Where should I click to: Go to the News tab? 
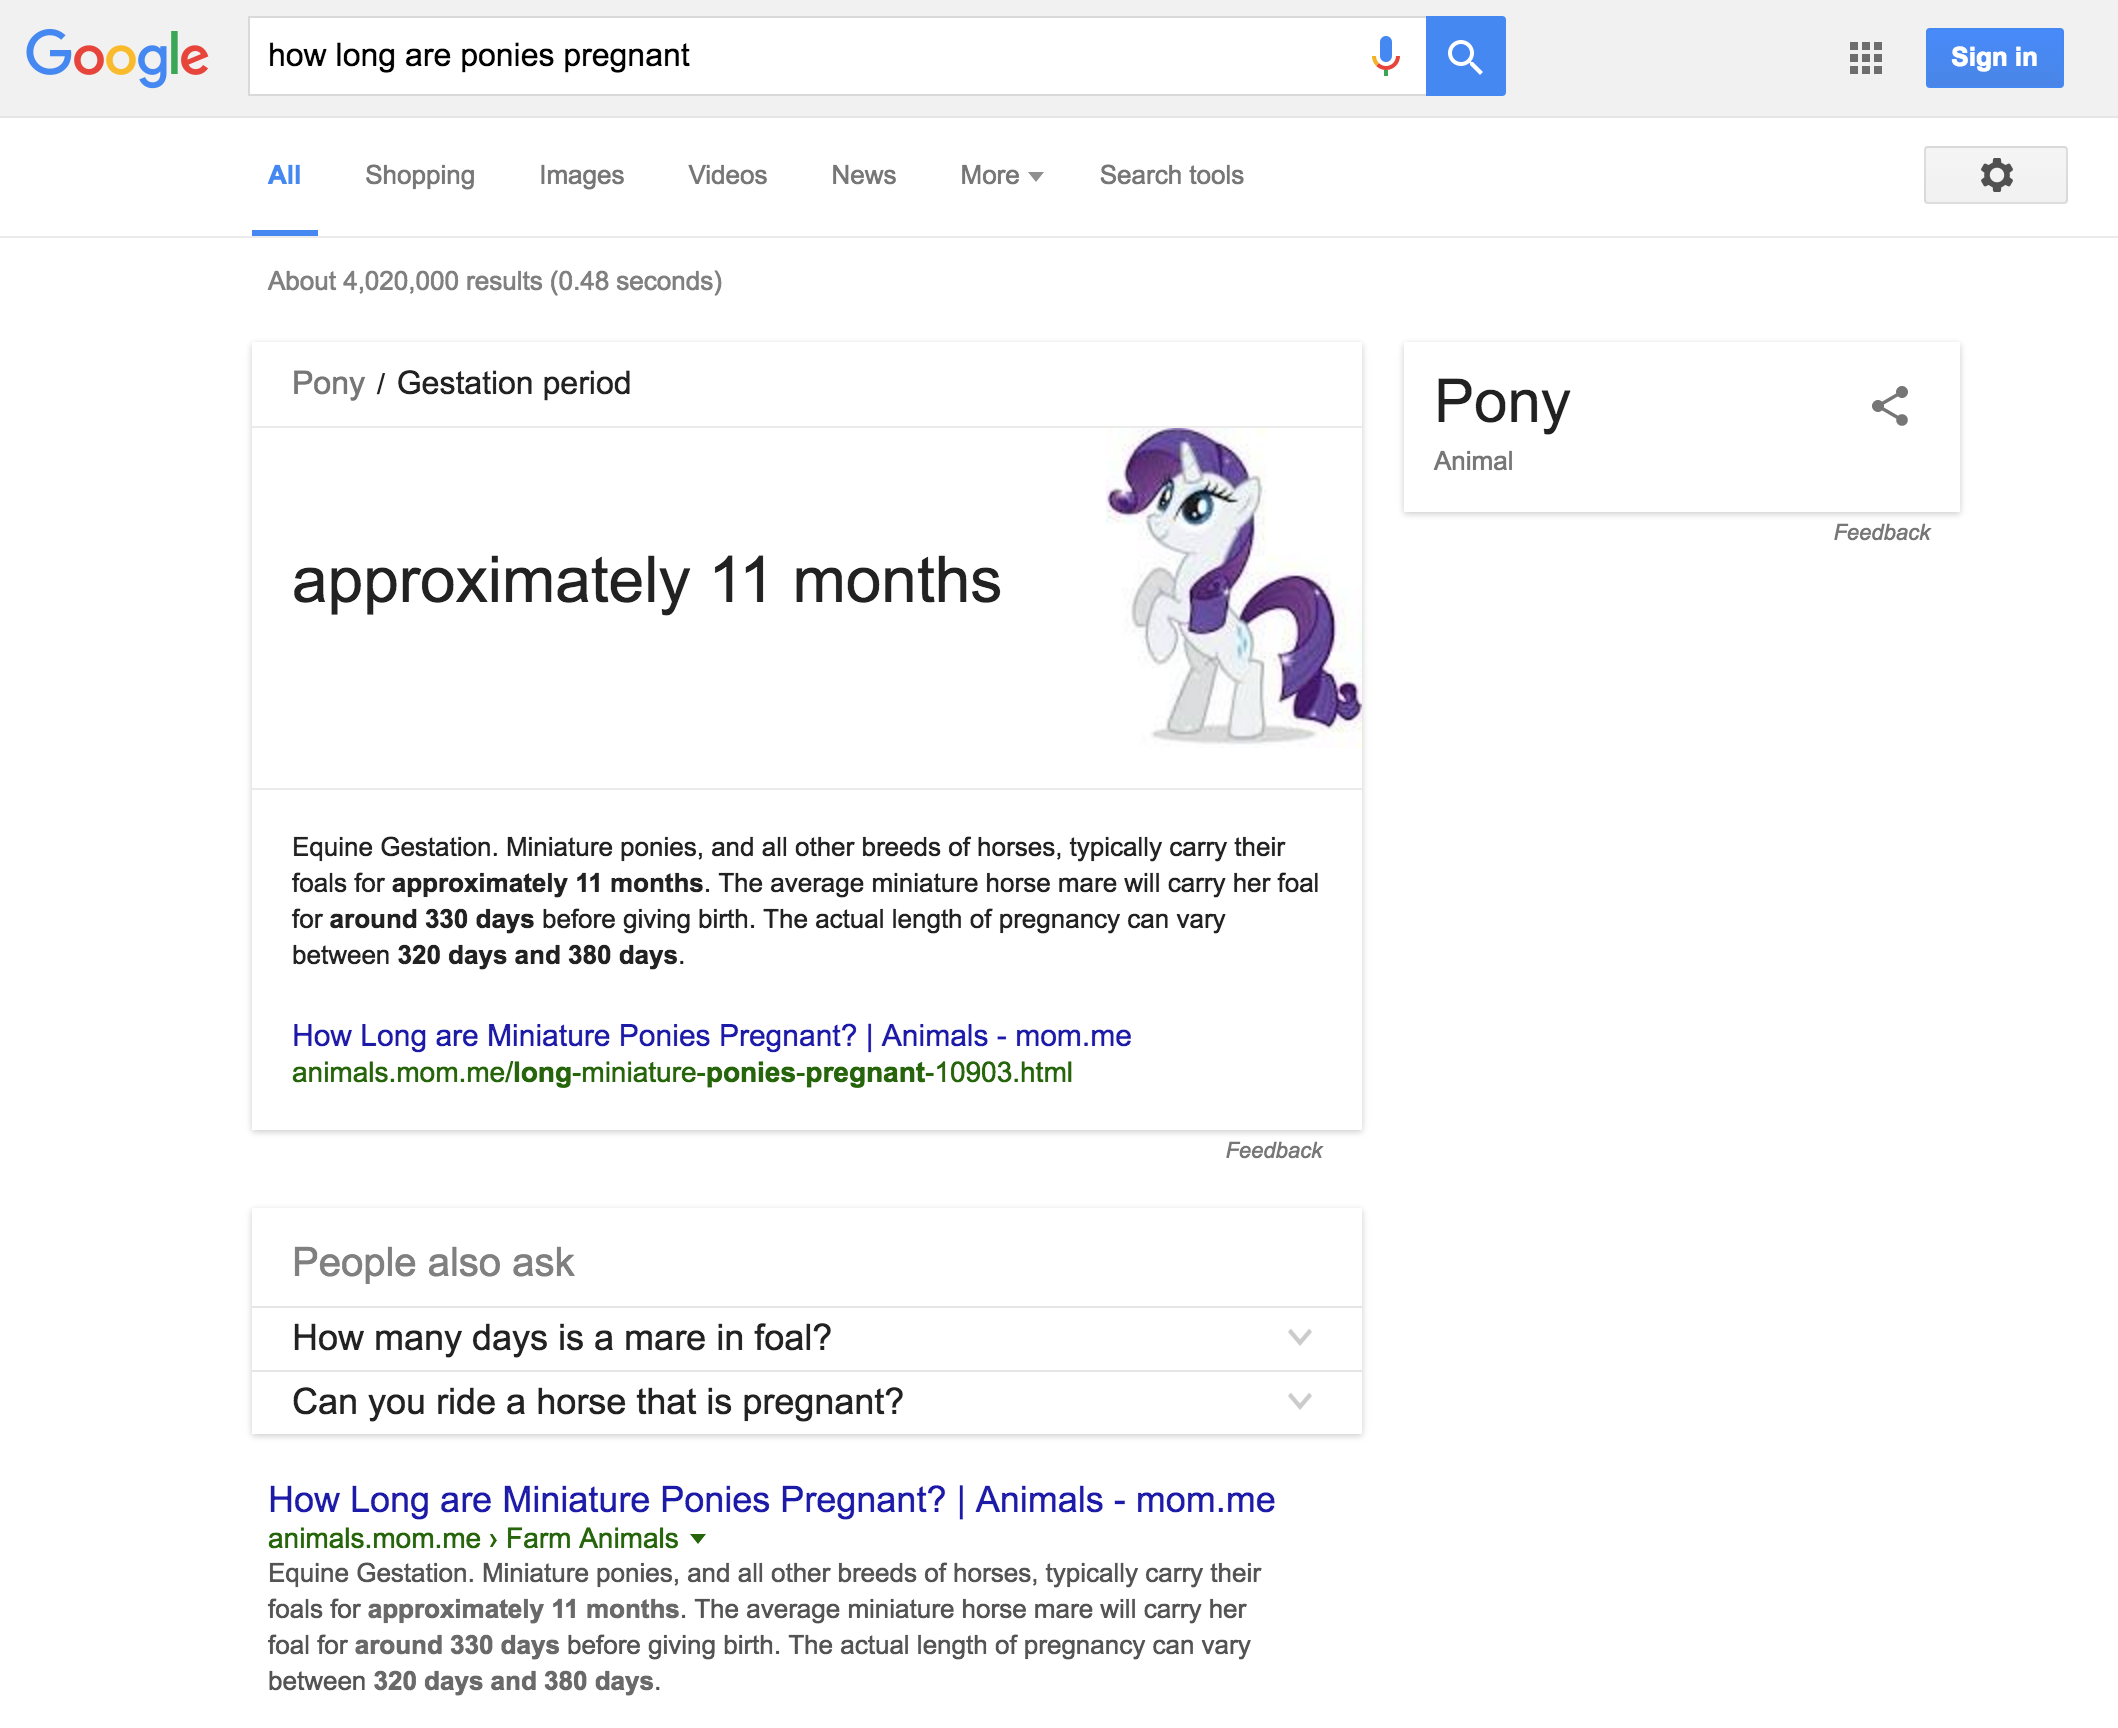[x=863, y=175]
